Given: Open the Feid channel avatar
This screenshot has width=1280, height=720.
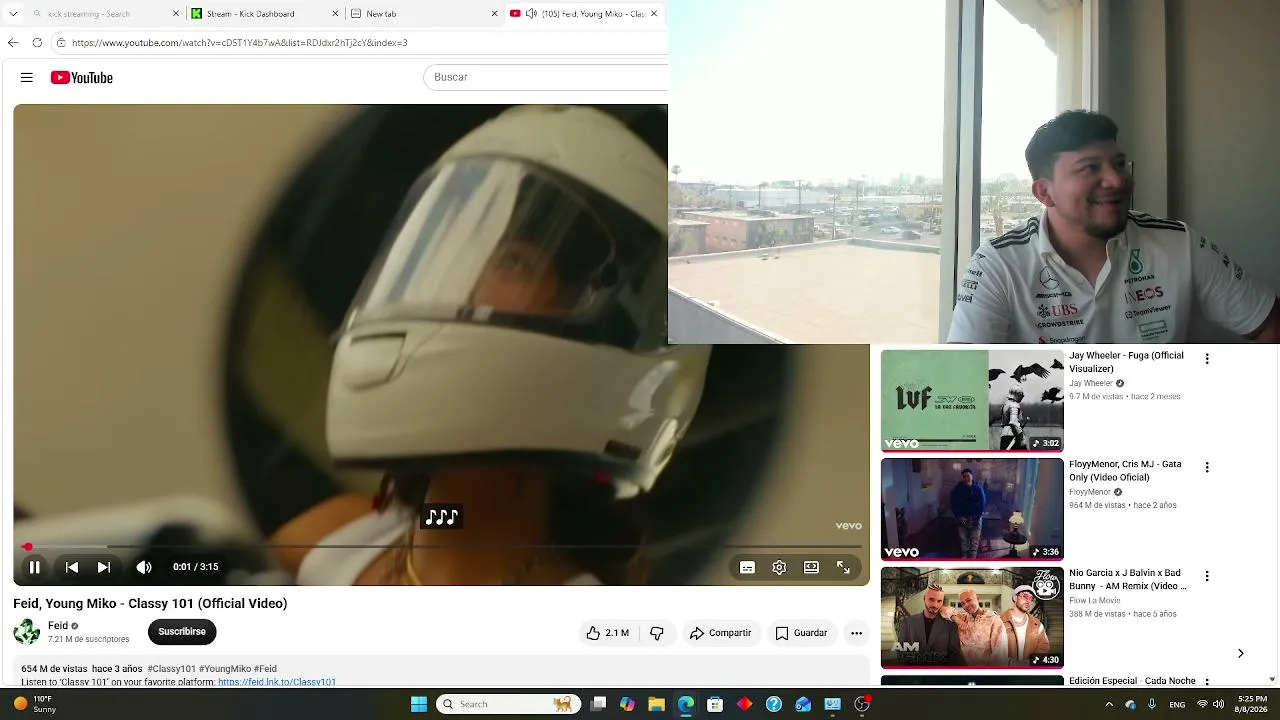Looking at the screenshot, I should 27,632.
